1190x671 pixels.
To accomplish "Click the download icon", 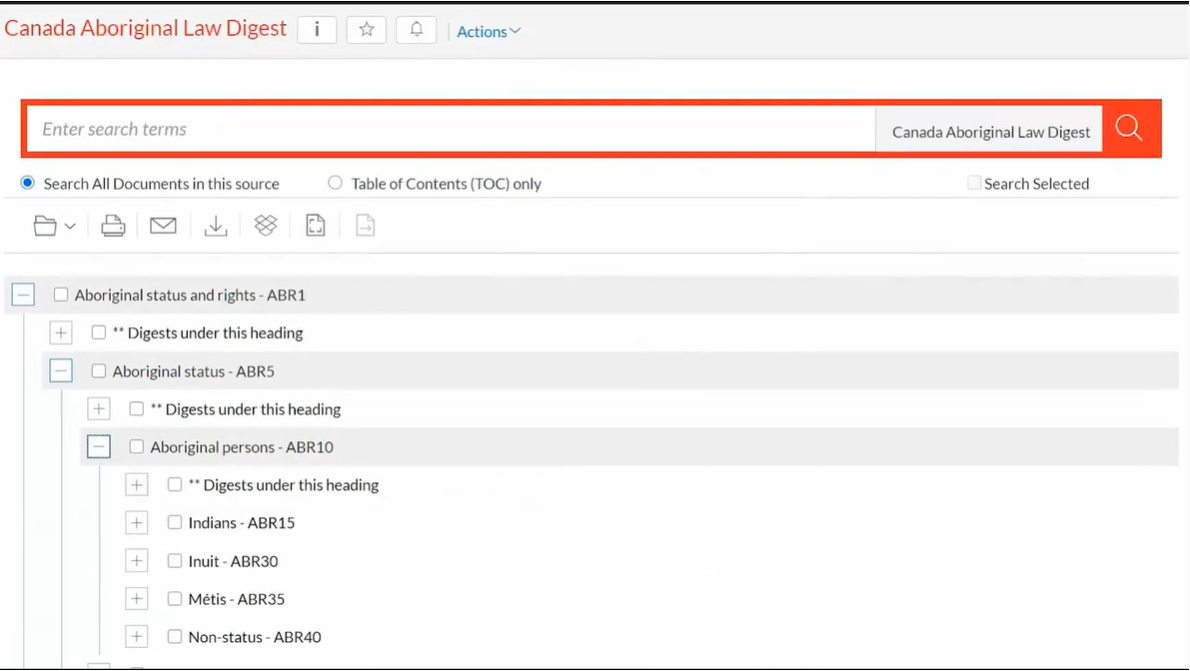I will tap(215, 226).
